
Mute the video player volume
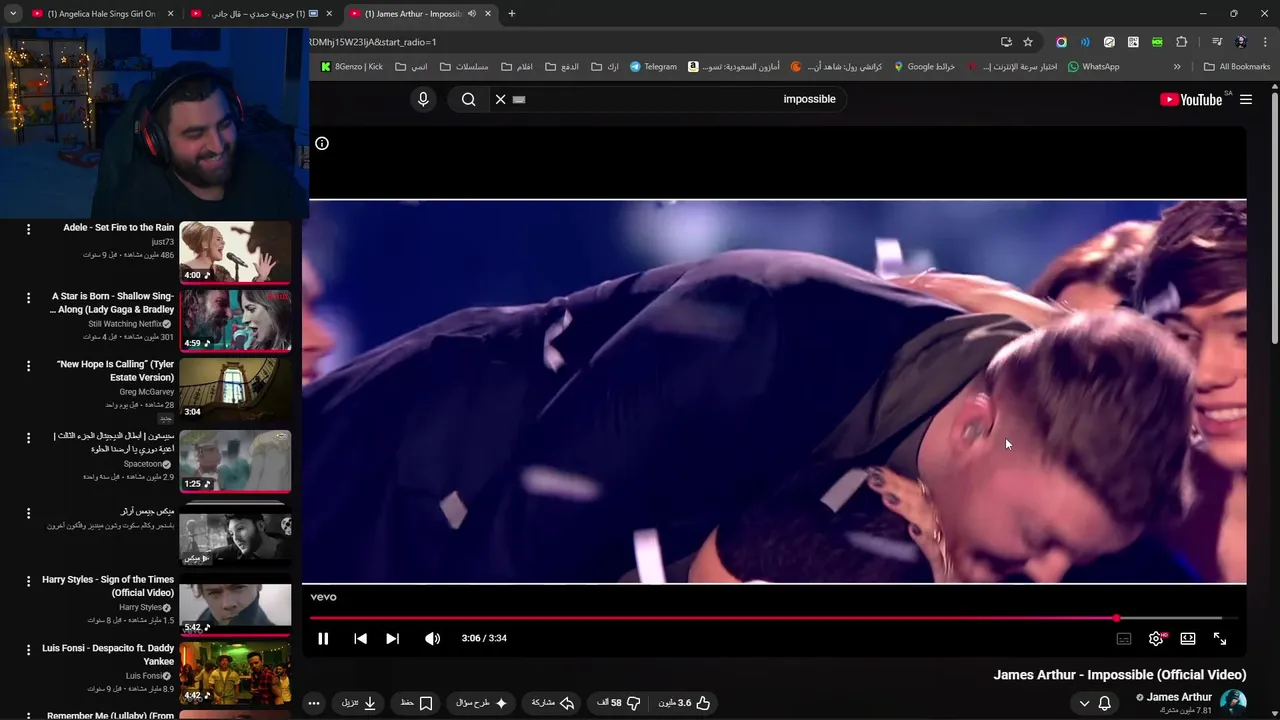[432, 638]
